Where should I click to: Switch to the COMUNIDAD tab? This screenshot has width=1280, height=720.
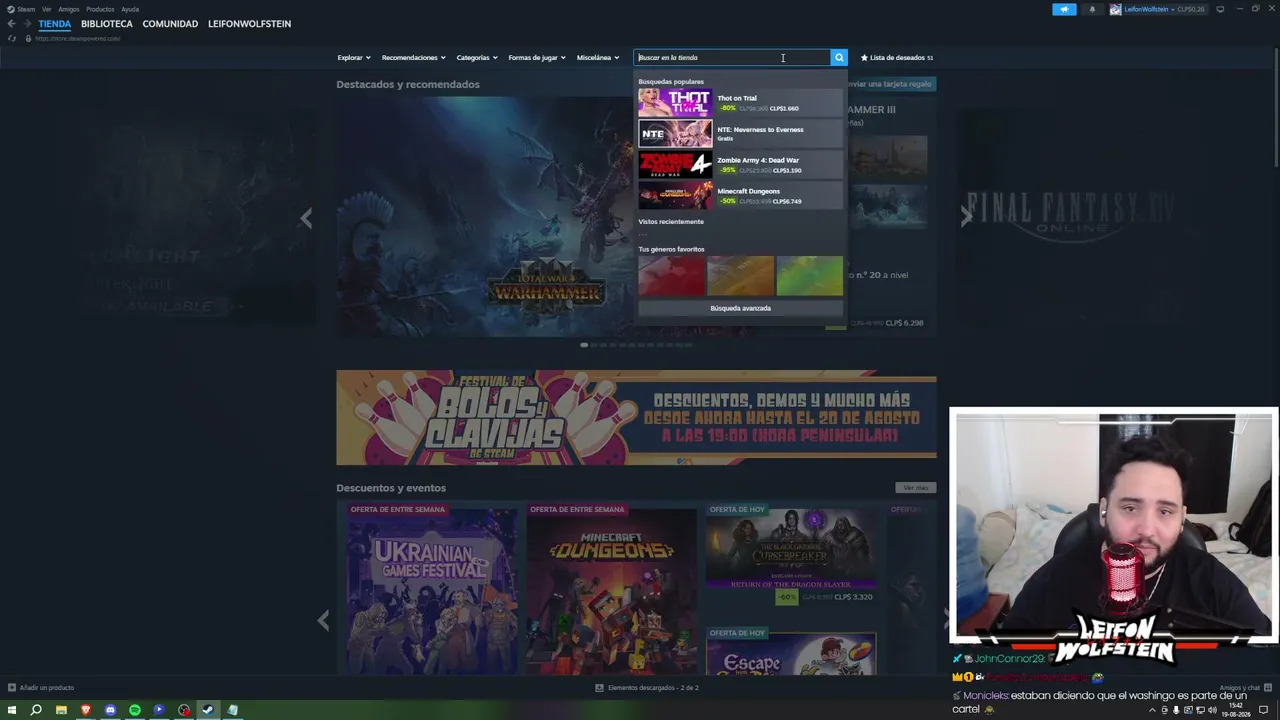click(x=170, y=24)
